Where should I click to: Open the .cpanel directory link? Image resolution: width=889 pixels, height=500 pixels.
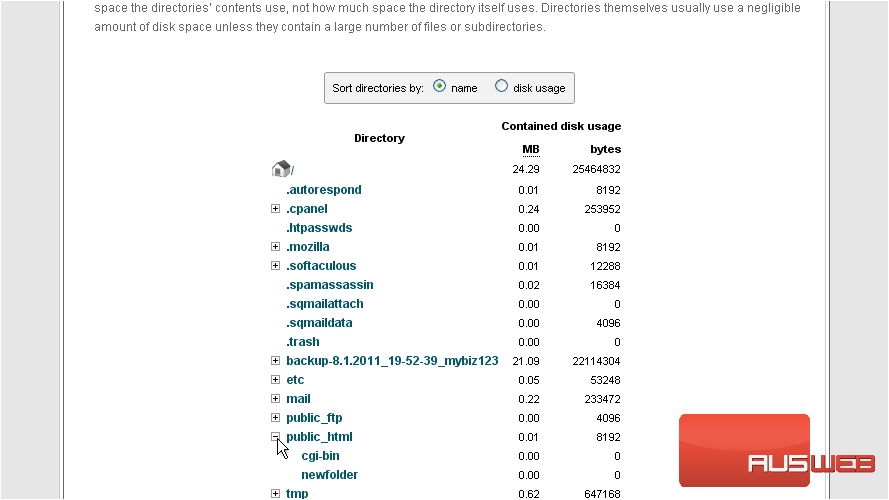click(307, 209)
